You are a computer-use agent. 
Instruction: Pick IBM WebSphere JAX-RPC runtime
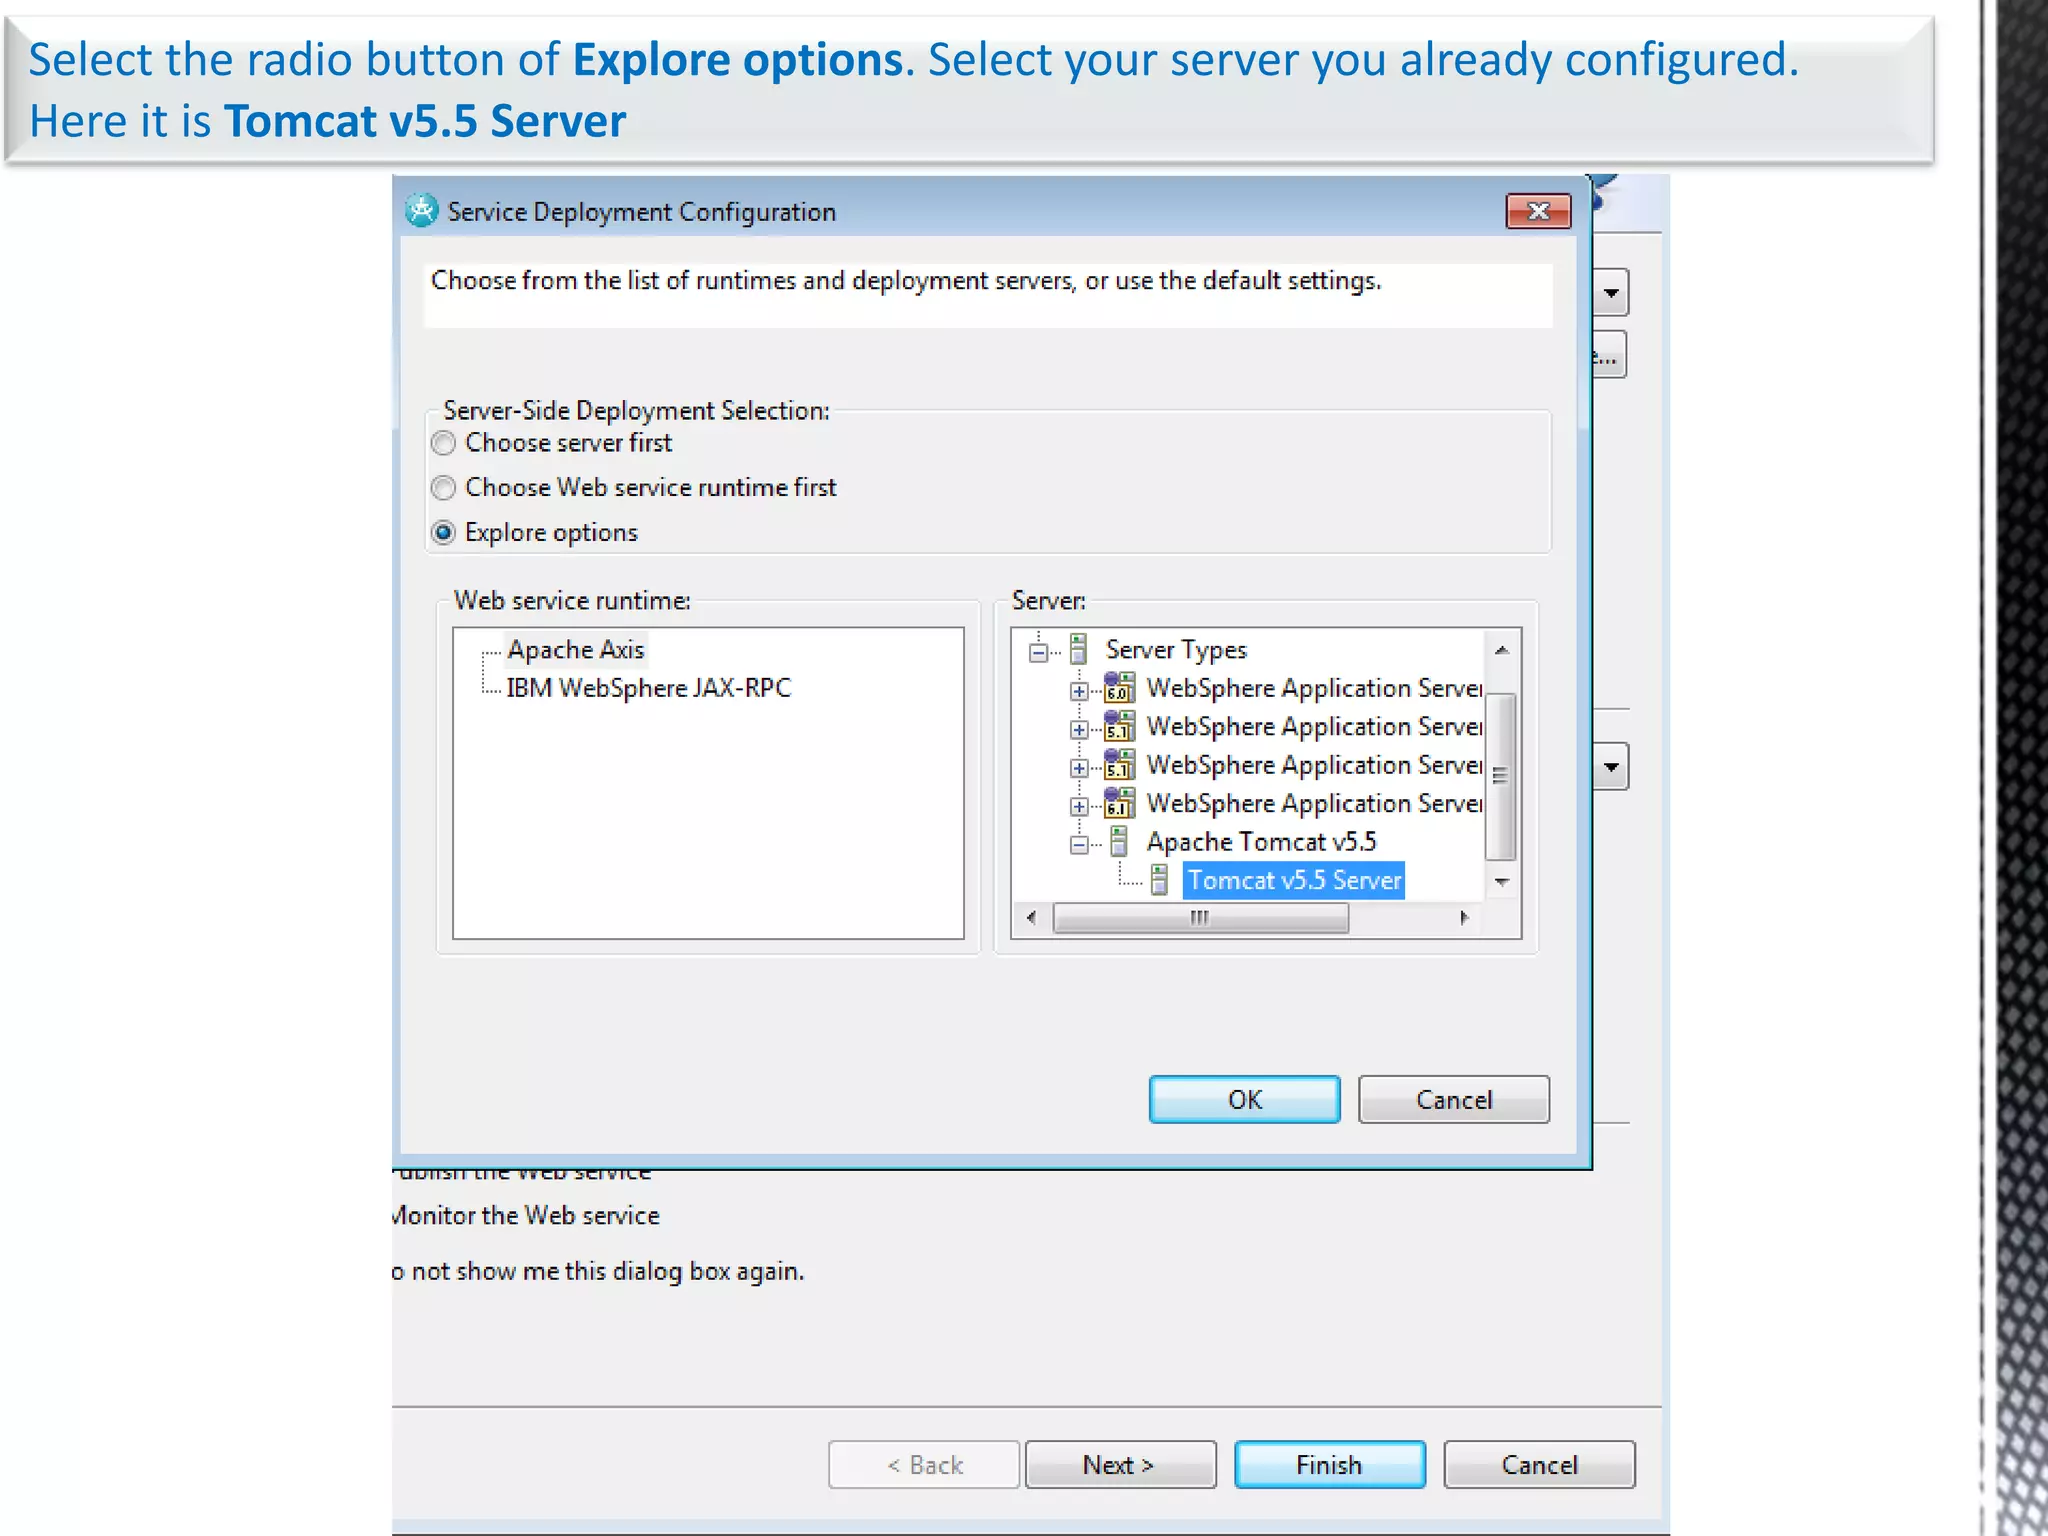tap(648, 688)
